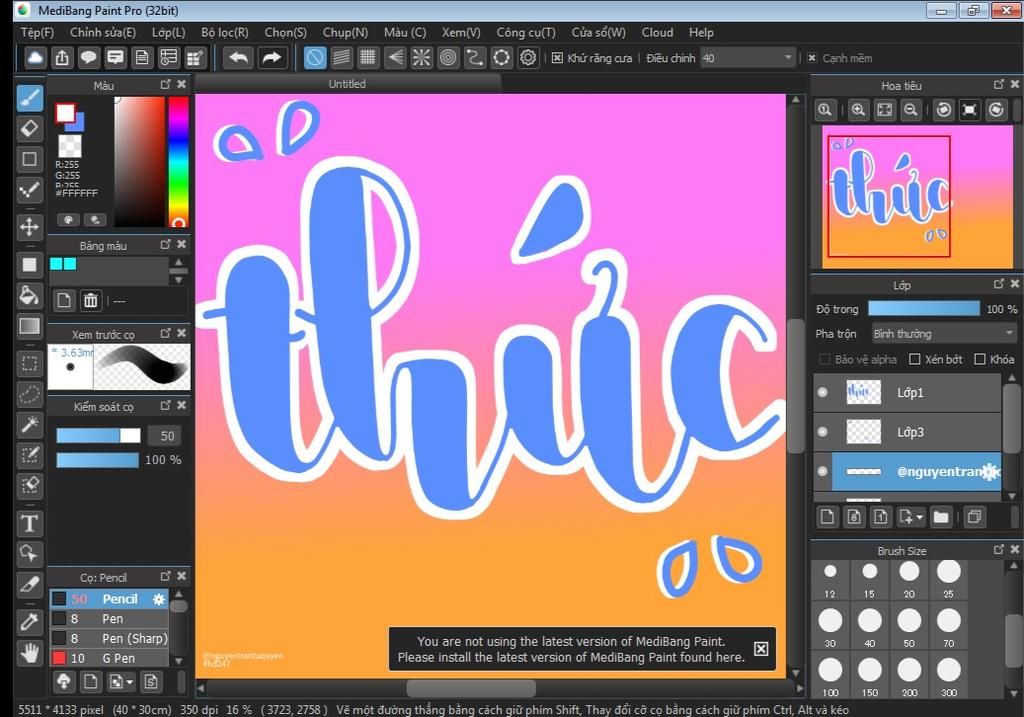
Task: Select the Gradient tool
Action: 29,326
